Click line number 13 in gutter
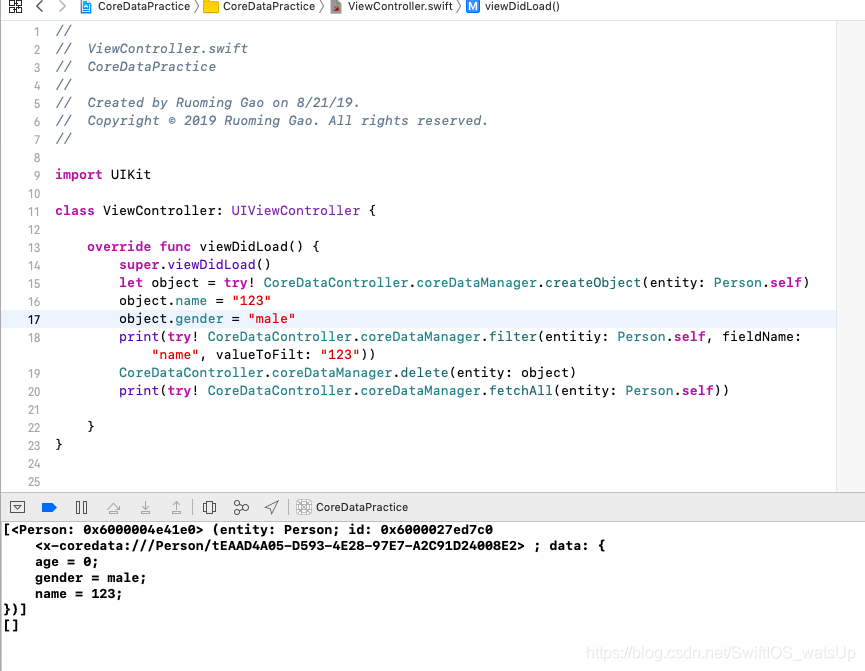This screenshot has width=865, height=671. (x=34, y=248)
